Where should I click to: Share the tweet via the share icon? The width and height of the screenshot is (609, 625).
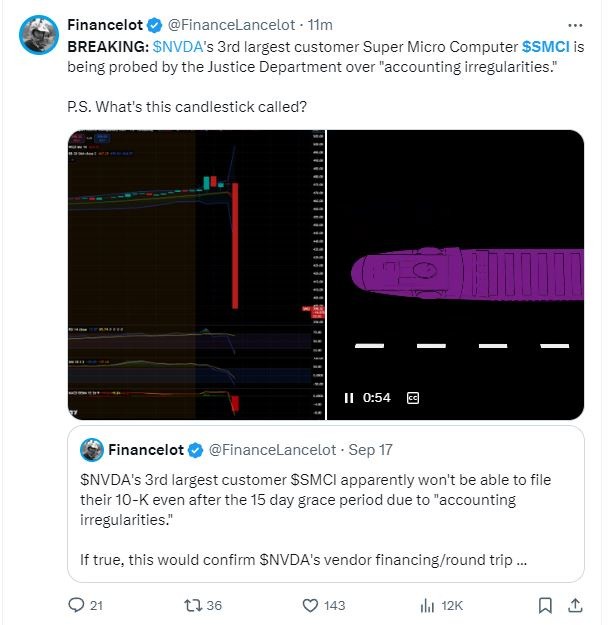point(576,605)
